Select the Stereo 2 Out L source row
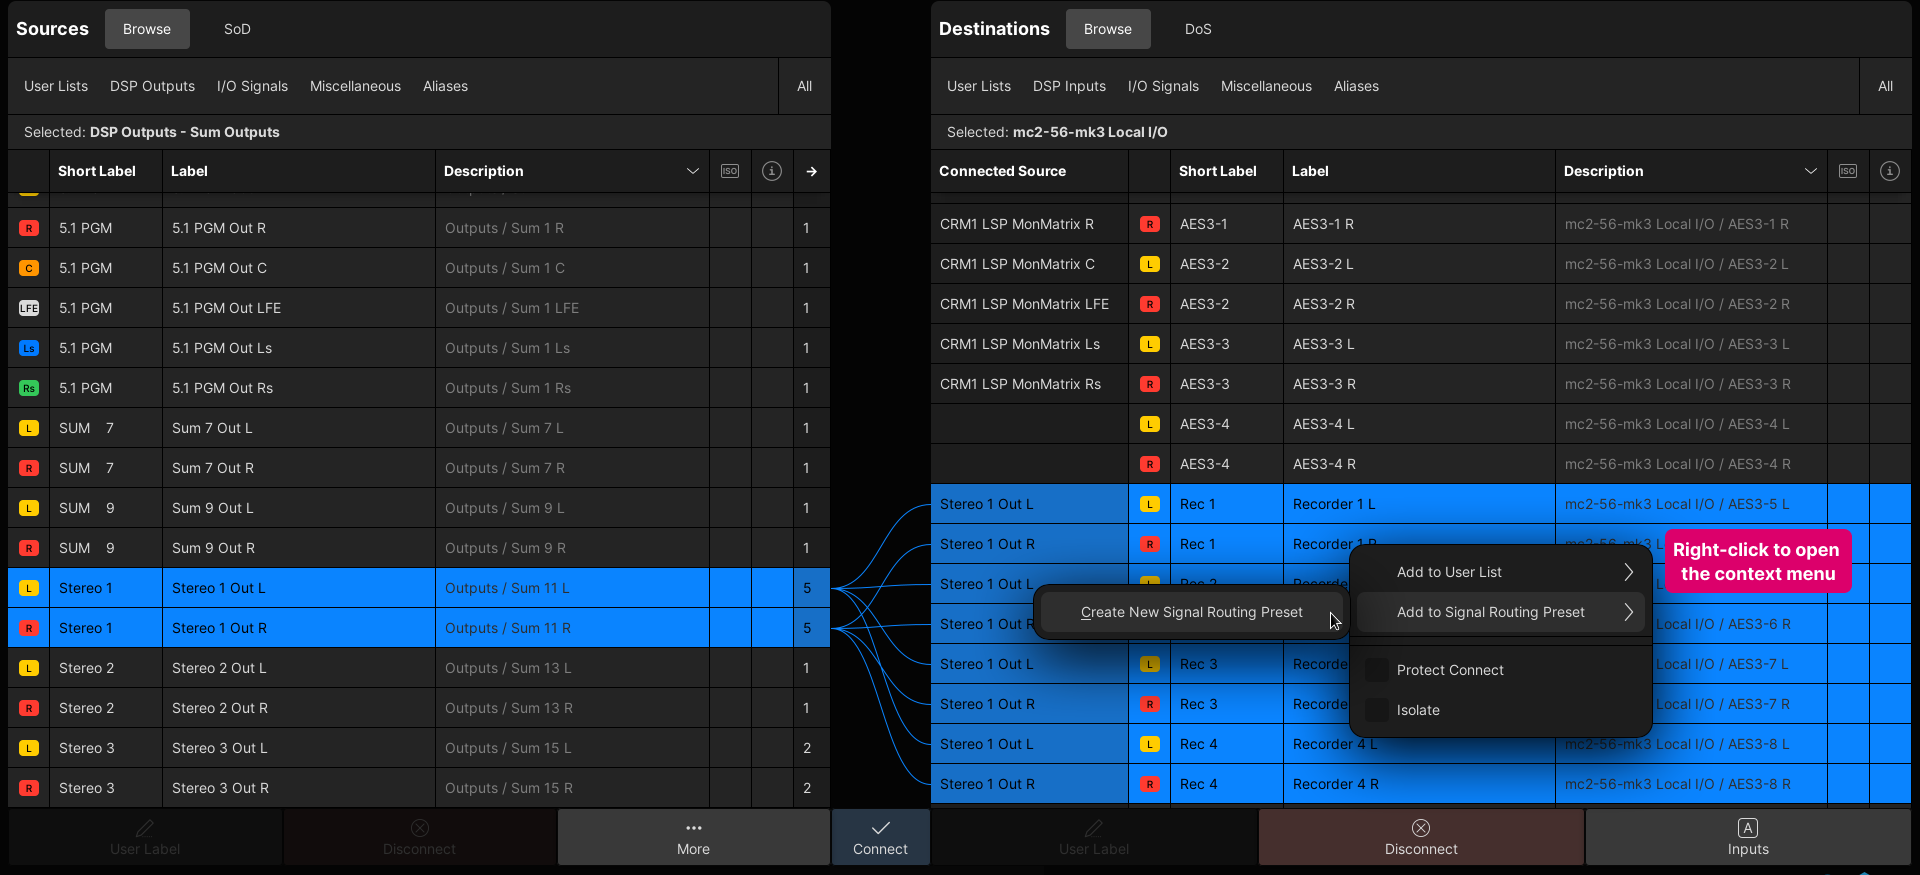 pos(300,668)
